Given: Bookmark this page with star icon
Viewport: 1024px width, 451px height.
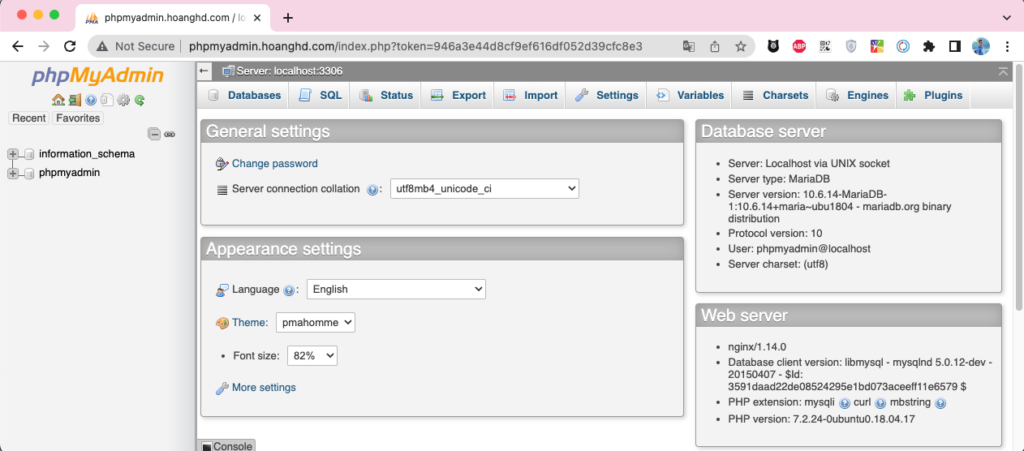Looking at the screenshot, I should tap(741, 46).
